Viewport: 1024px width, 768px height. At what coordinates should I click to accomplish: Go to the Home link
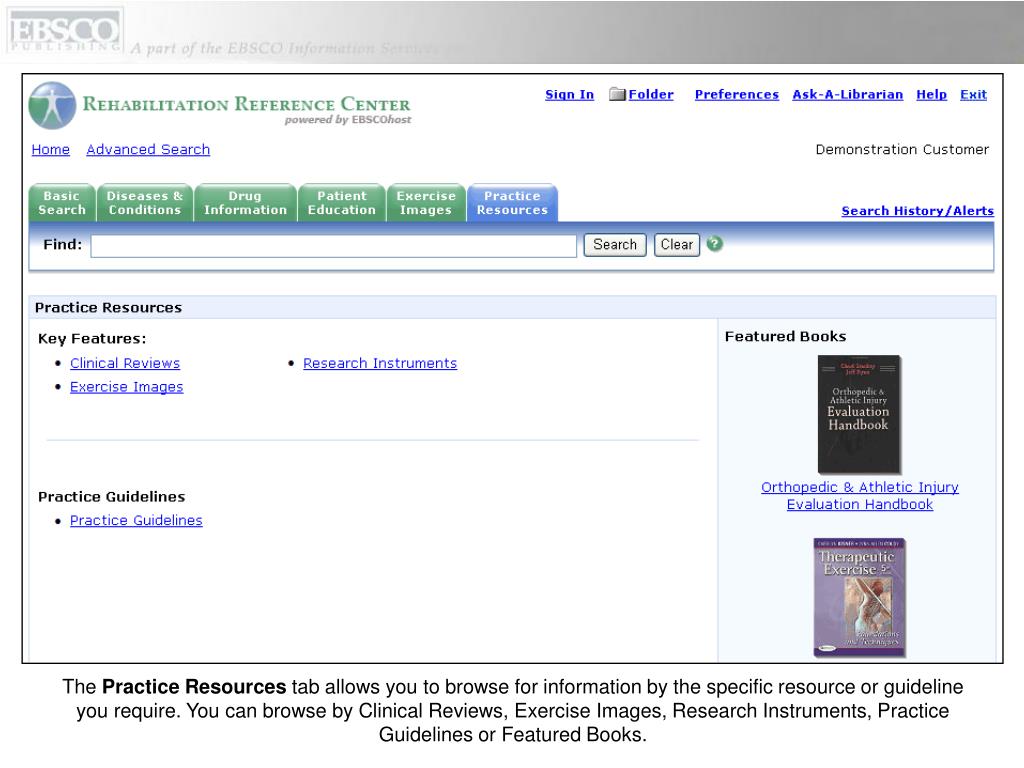pyautogui.click(x=50, y=150)
